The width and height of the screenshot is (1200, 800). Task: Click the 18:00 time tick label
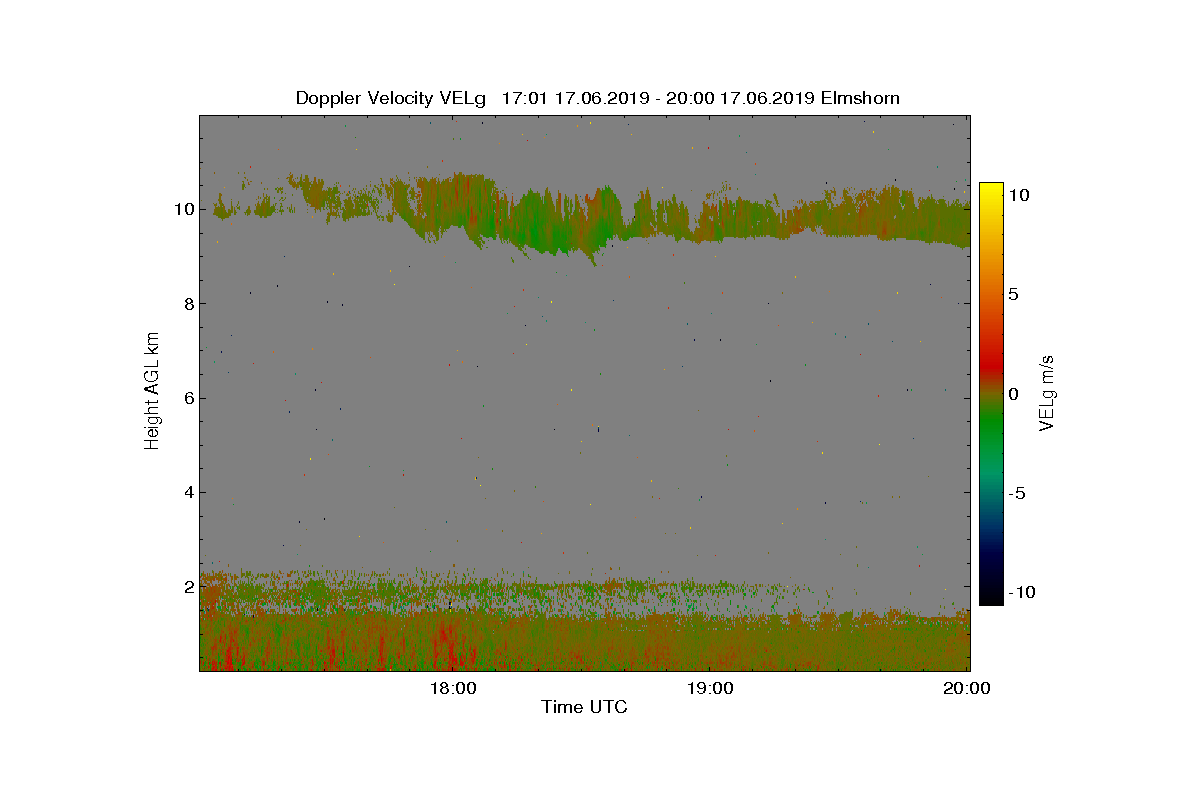tap(453, 688)
